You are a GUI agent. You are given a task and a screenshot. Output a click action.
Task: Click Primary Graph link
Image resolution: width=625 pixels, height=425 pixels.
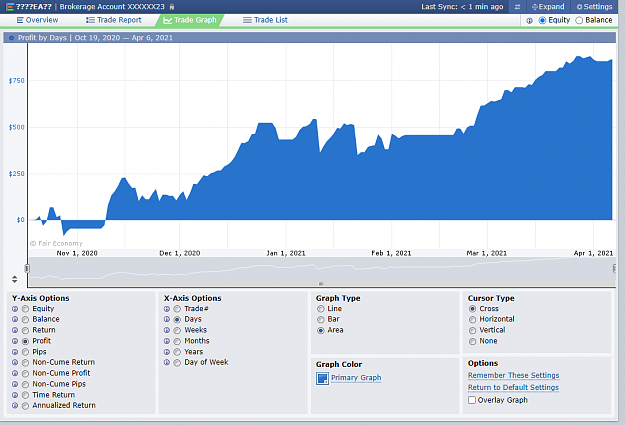tap(356, 378)
